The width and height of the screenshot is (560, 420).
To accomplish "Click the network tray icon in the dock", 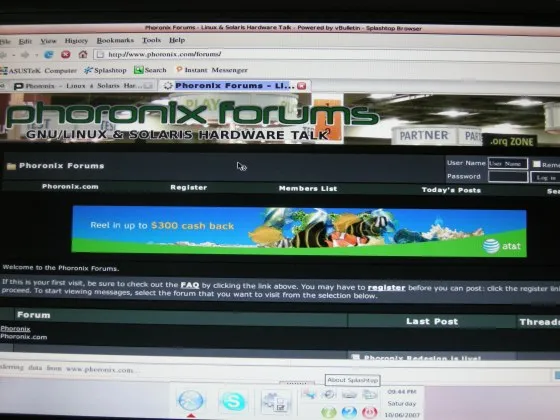I will (309, 394).
